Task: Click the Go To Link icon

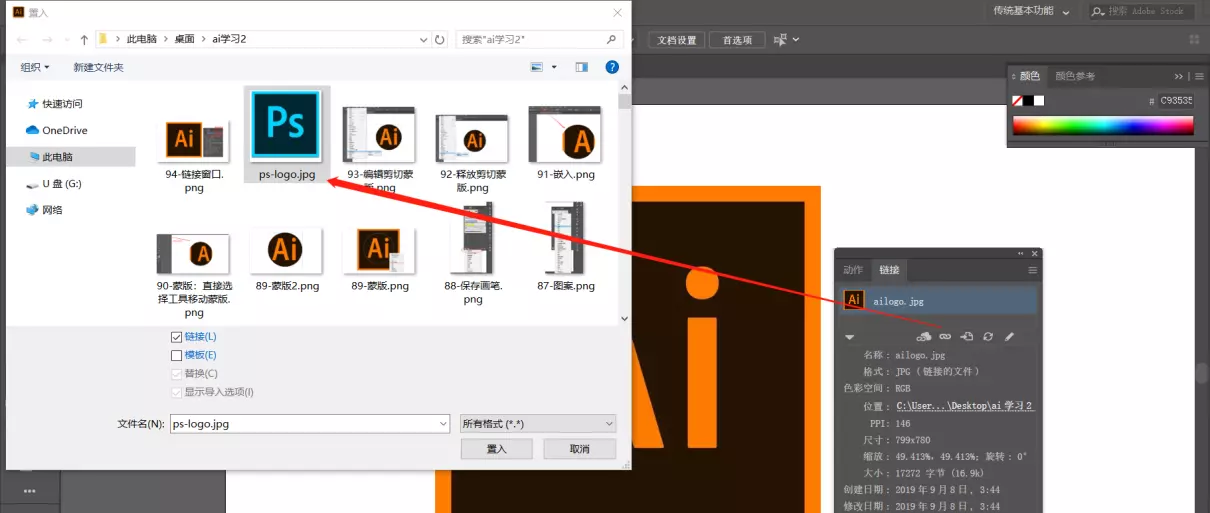Action: click(967, 337)
